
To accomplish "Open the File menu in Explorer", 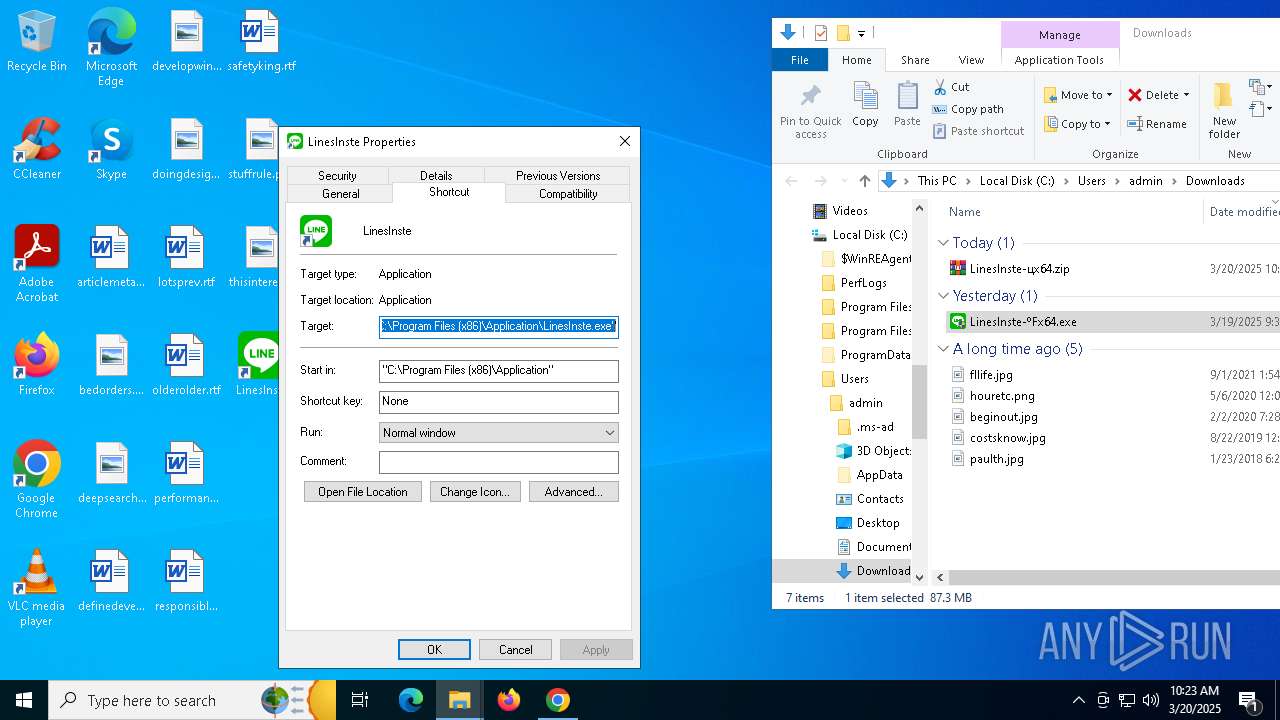I will [800, 60].
